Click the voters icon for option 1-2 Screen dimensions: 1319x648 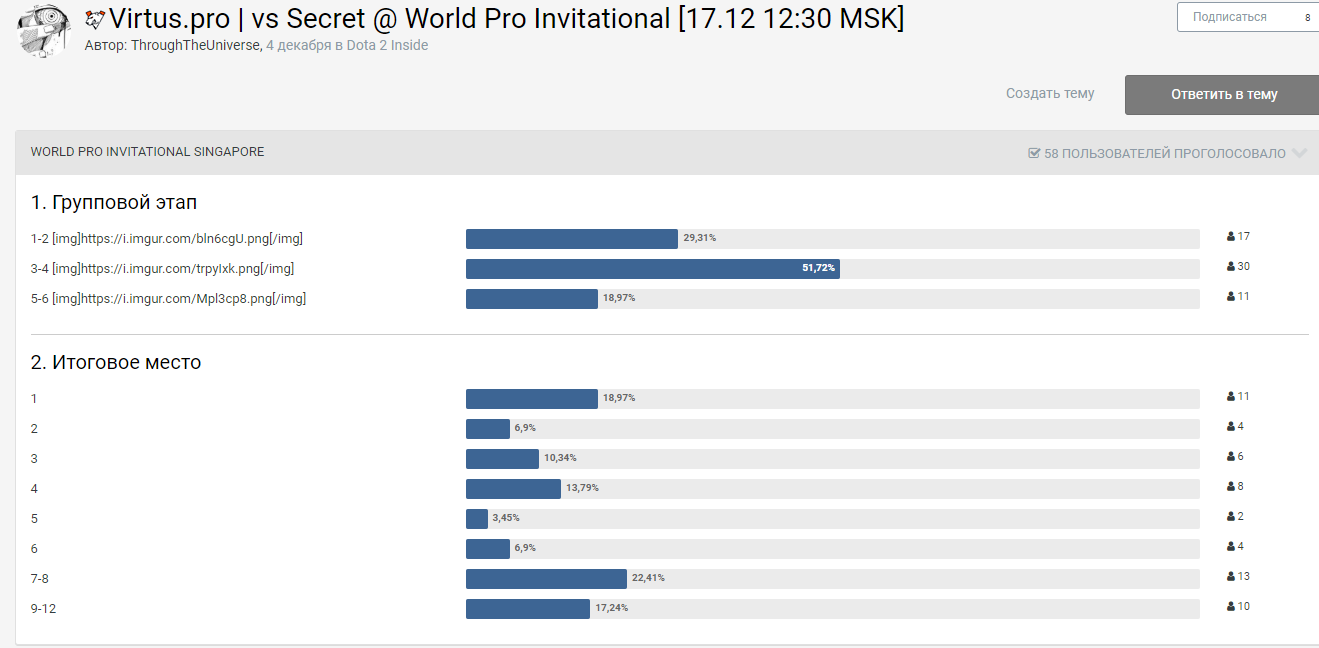click(x=1231, y=237)
